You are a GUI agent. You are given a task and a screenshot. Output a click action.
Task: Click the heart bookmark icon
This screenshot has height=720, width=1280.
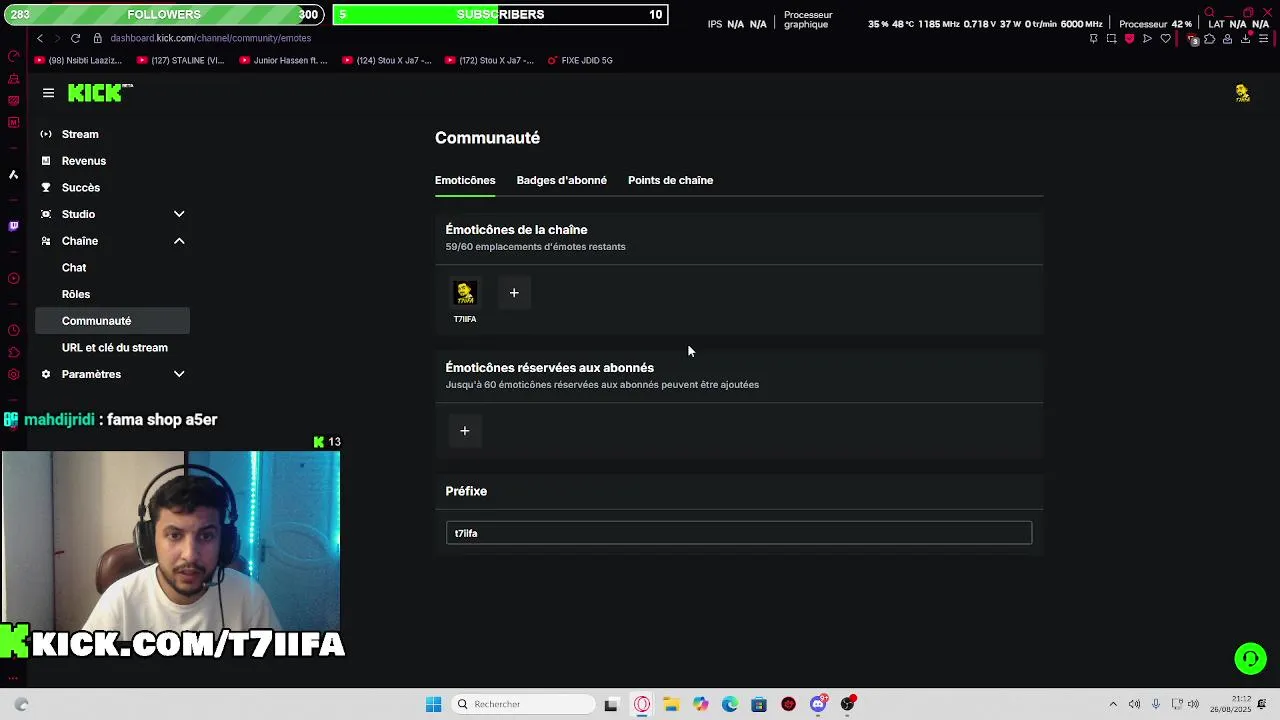click(x=1165, y=39)
